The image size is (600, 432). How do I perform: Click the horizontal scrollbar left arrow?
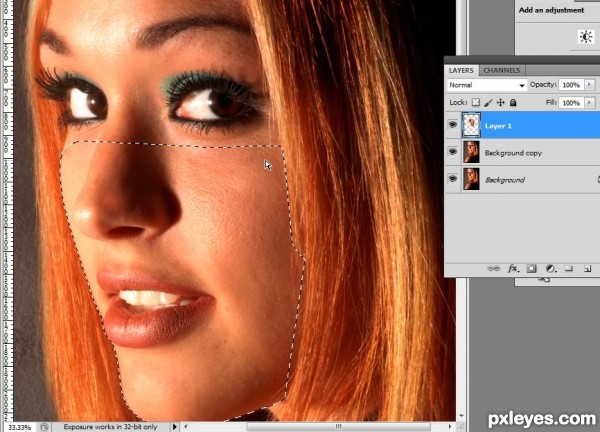[186, 427]
